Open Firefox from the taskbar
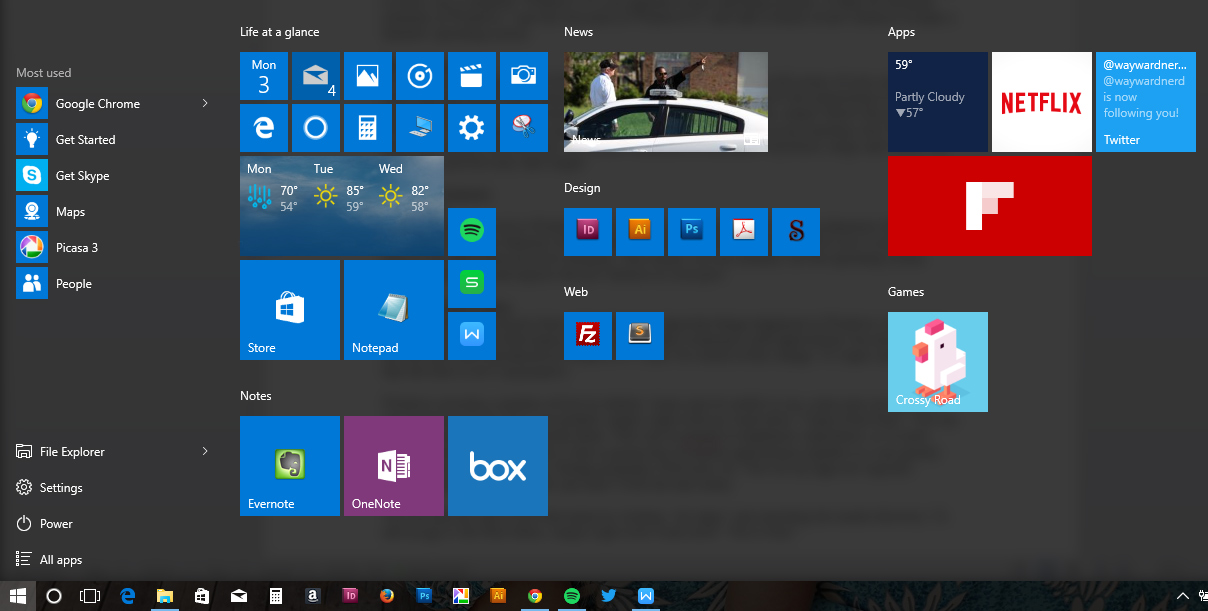This screenshot has height=611, width=1208. pyautogui.click(x=387, y=596)
